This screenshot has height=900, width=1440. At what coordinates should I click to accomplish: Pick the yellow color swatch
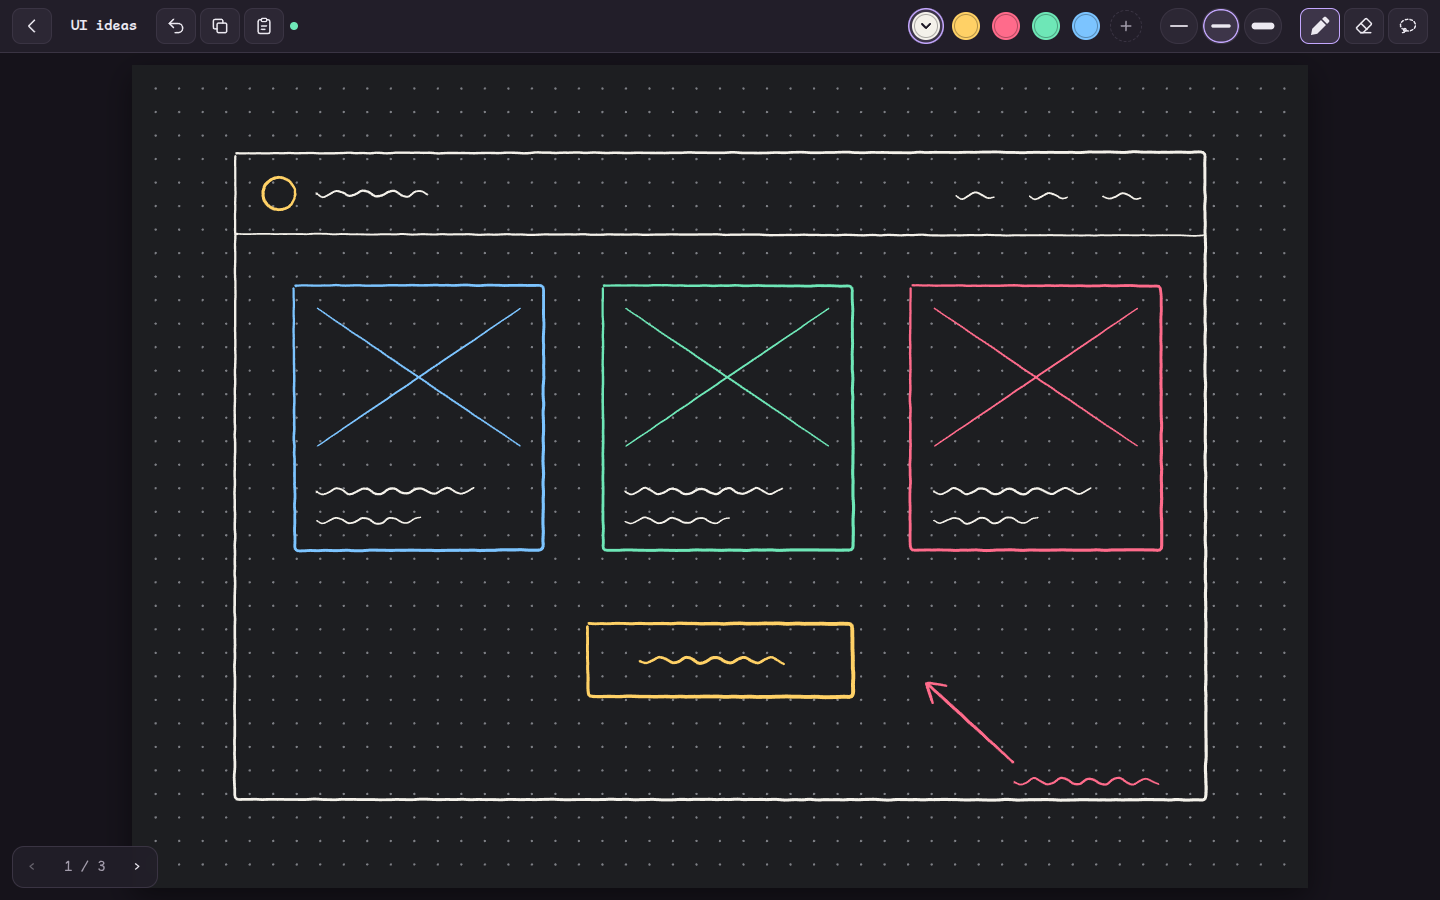pos(966,26)
